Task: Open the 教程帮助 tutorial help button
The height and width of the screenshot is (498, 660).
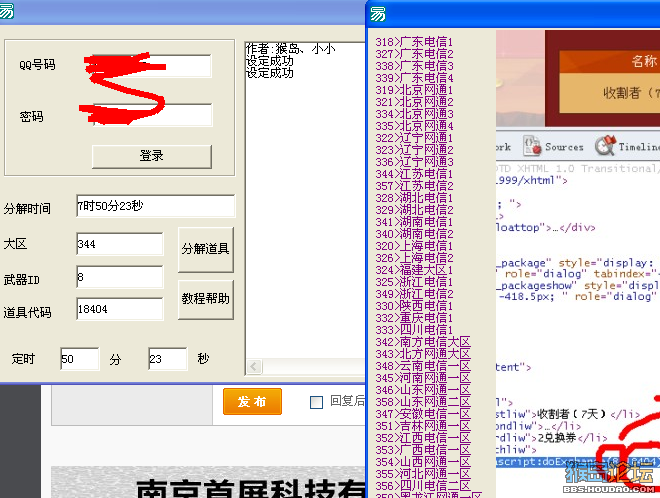Action: (x=205, y=299)
